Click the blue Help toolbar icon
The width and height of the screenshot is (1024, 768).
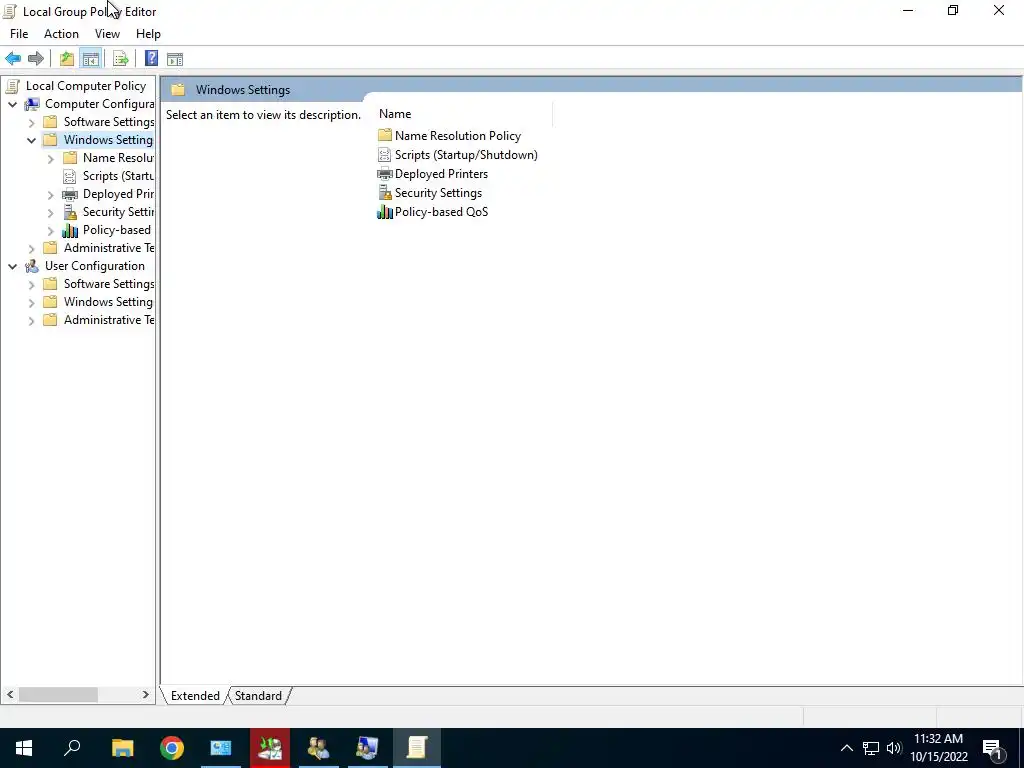tap(151, 59)
